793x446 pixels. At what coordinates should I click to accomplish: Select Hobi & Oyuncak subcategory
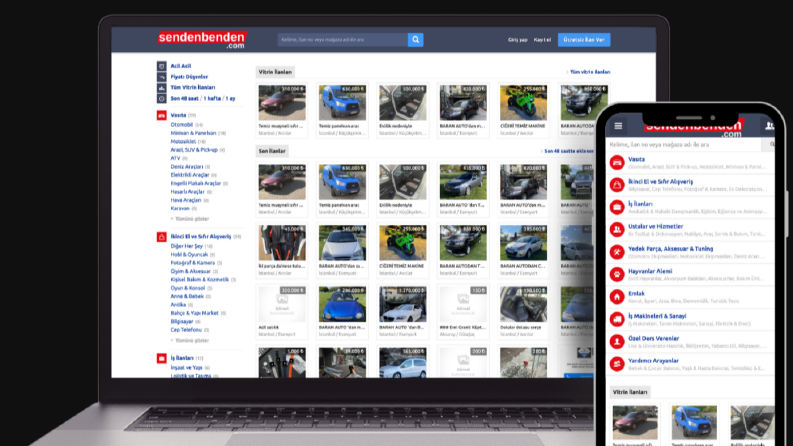pyautogui.click(x=189, y=254)
